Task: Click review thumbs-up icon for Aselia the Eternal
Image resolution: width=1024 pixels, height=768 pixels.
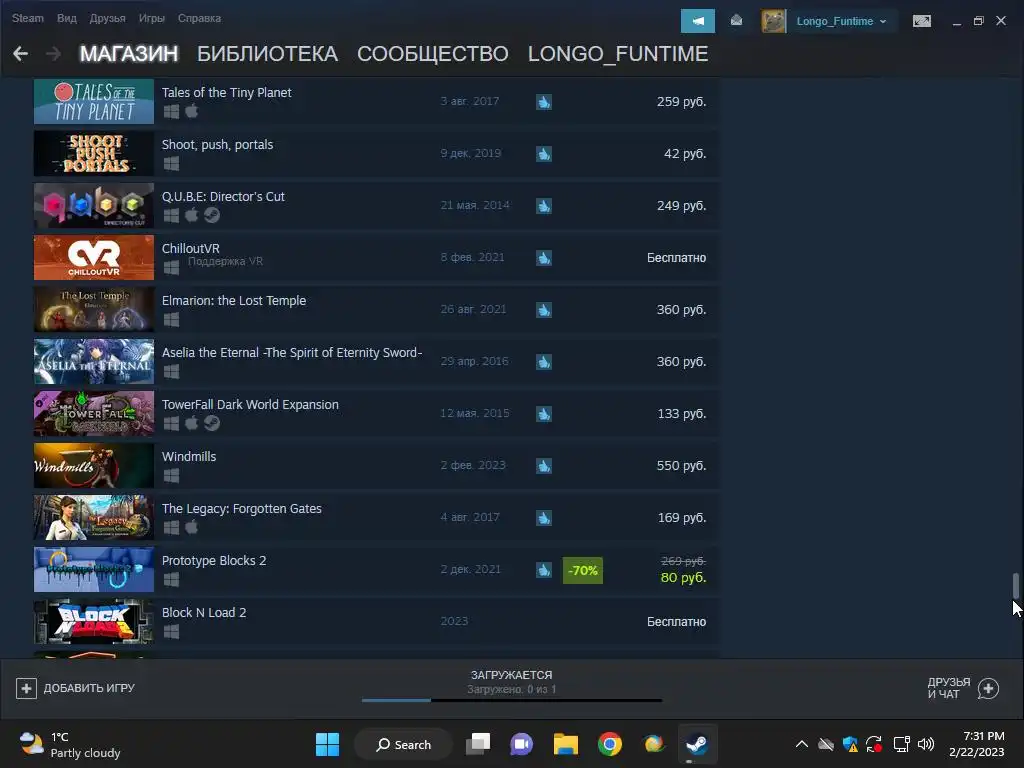Action: coord(543,362)
